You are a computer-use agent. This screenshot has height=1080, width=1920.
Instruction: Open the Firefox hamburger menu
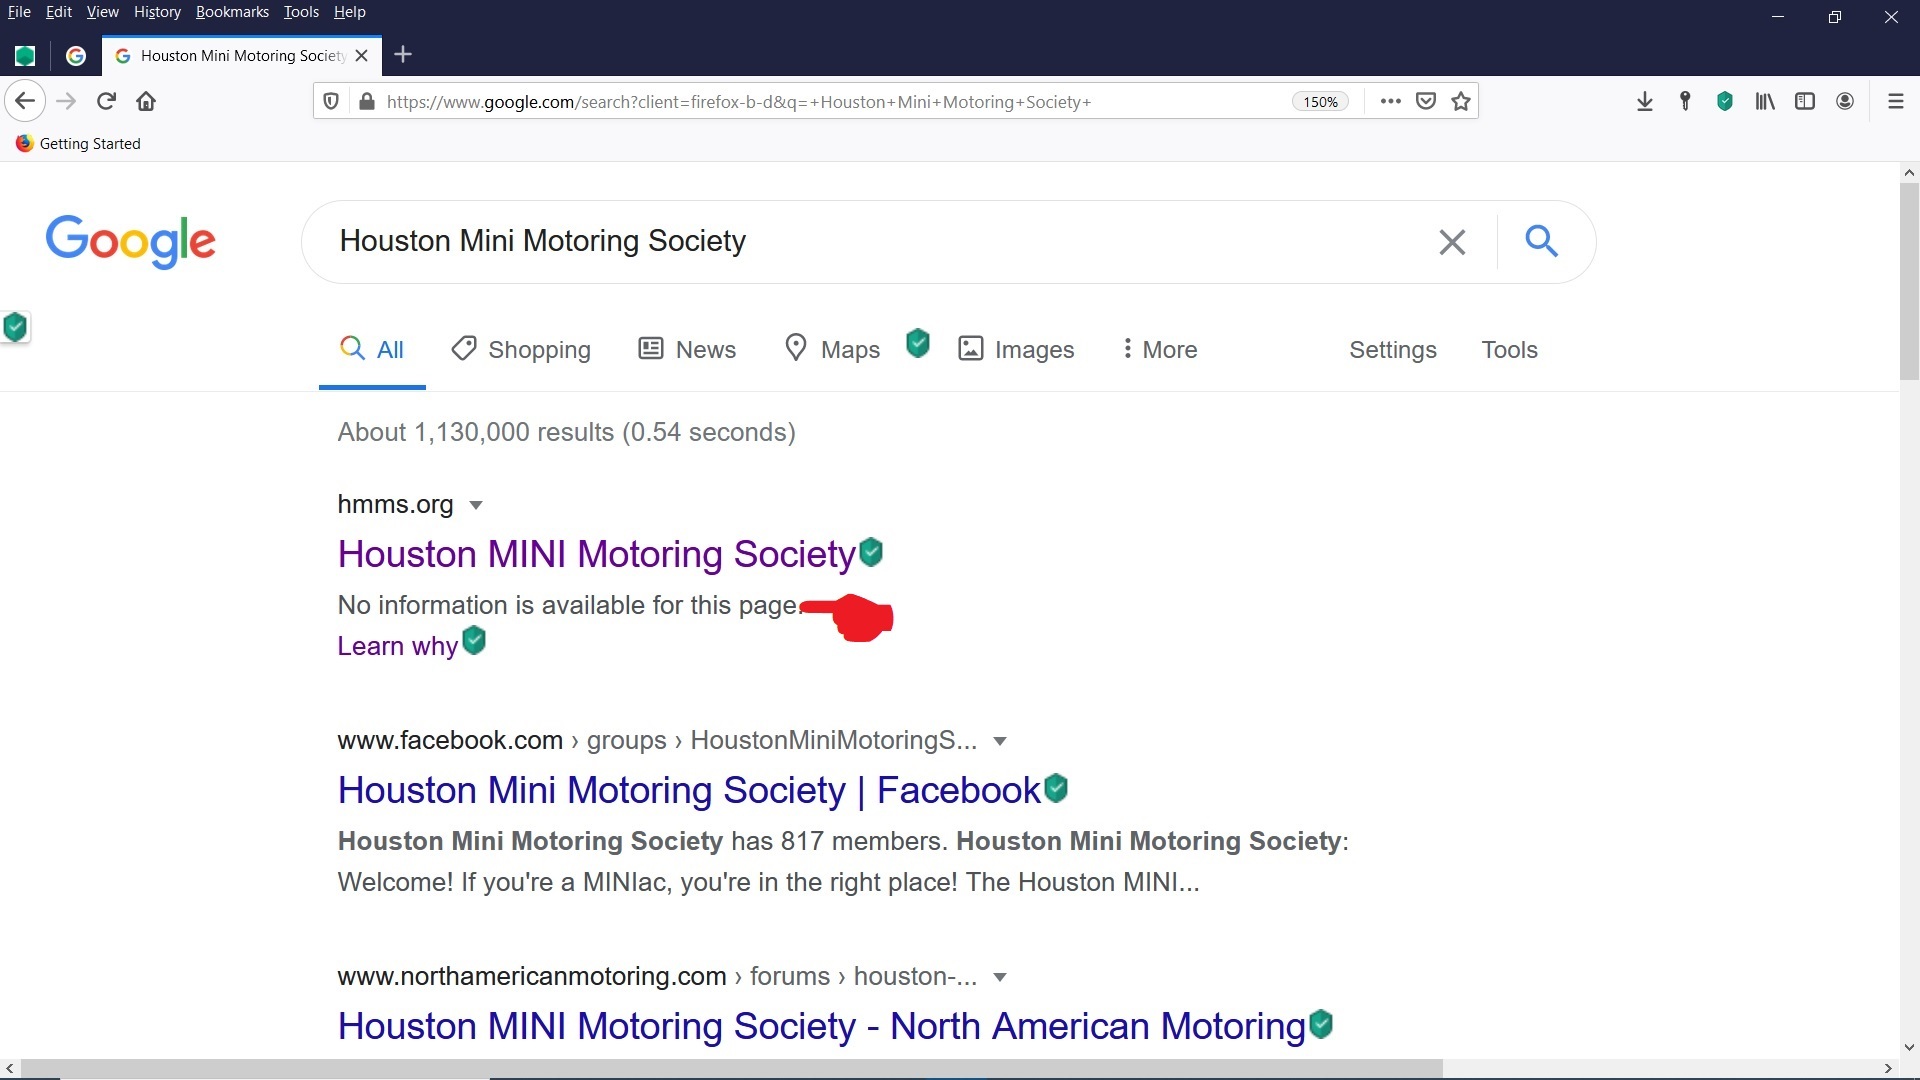click(1895, 101)
